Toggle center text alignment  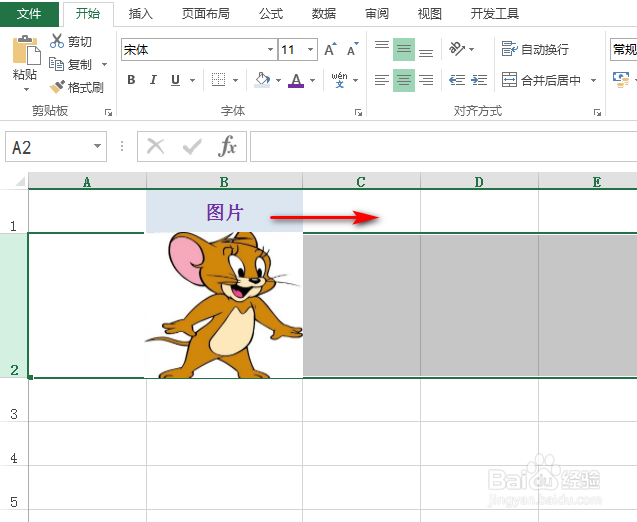[x=404, y=80]
